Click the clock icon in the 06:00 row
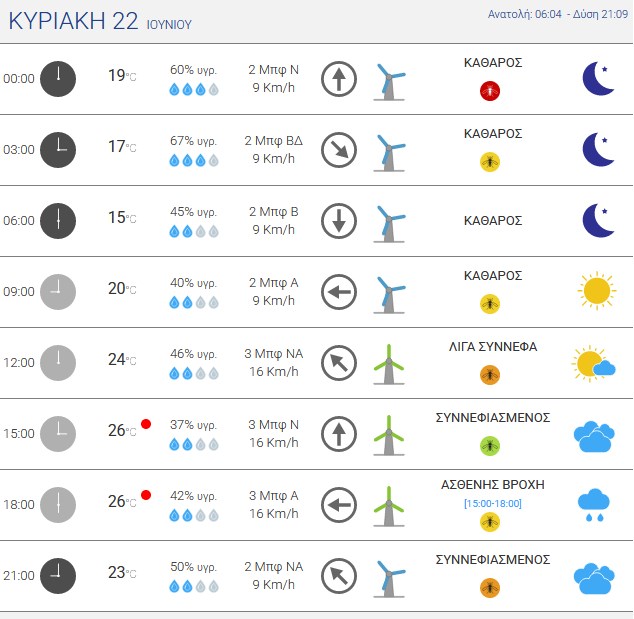Viewport: 634px width, 619px height. click(58, 221)
